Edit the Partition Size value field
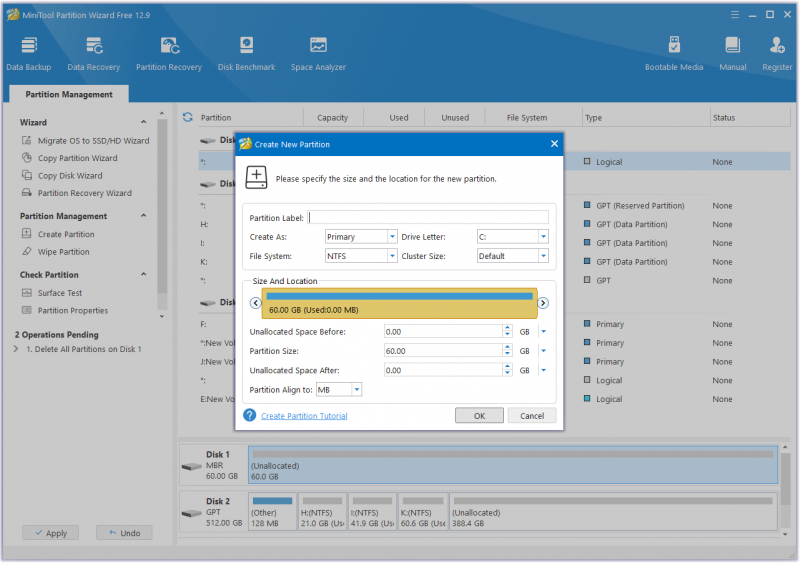Image resolution: width=800 pixels, height=563 pixels. (443, 351)
